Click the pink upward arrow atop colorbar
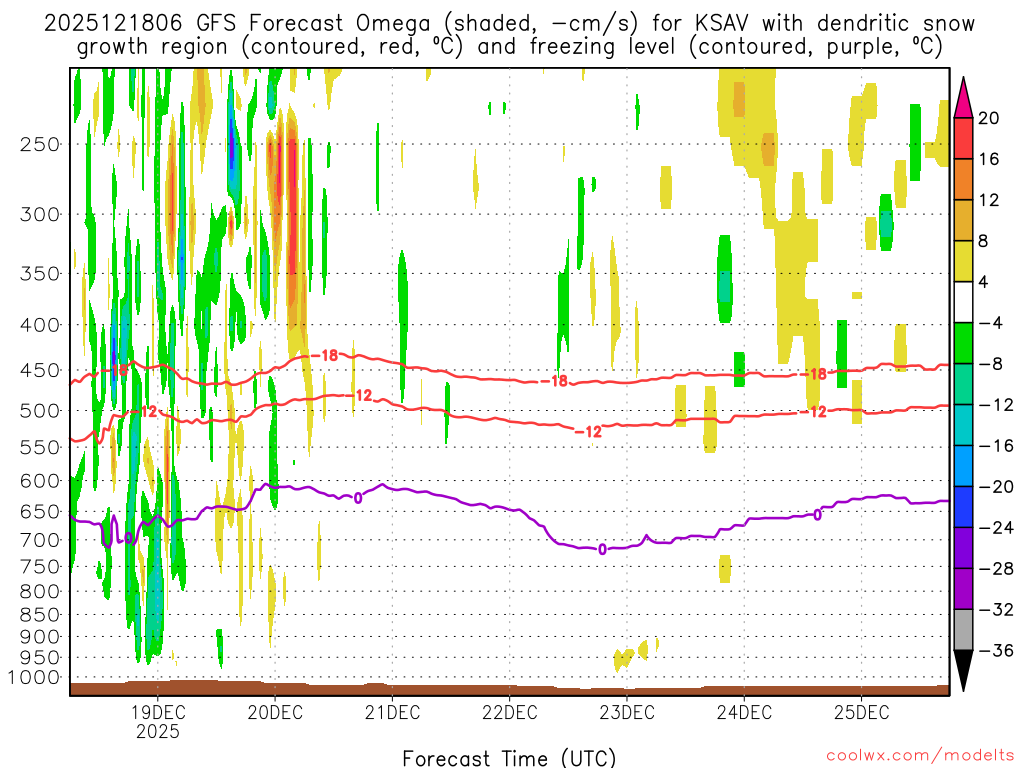The image size is (1024, 768). tap(963, 97)
